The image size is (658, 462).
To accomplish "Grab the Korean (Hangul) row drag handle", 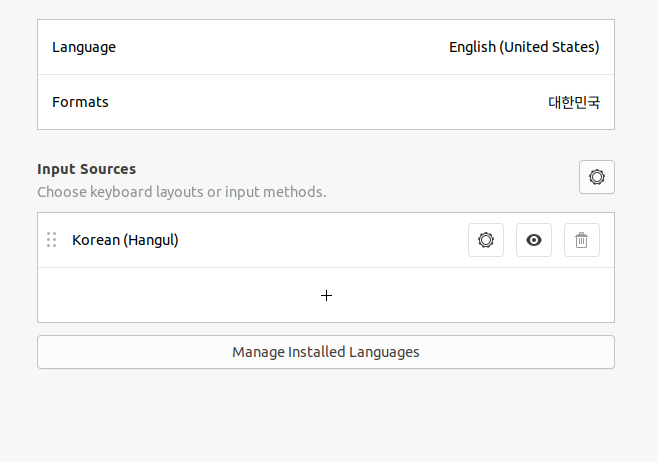I will coord(52,240).
